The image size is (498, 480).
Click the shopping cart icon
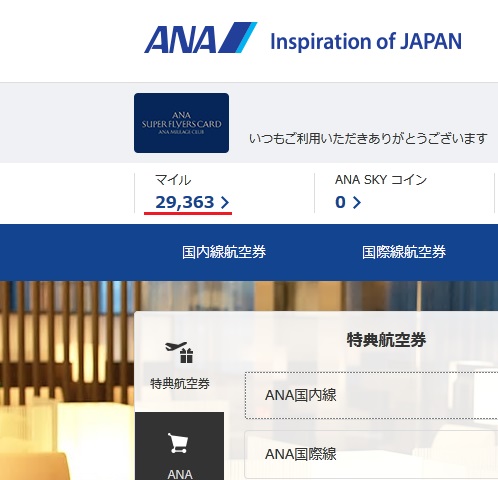tap(178, 443)
